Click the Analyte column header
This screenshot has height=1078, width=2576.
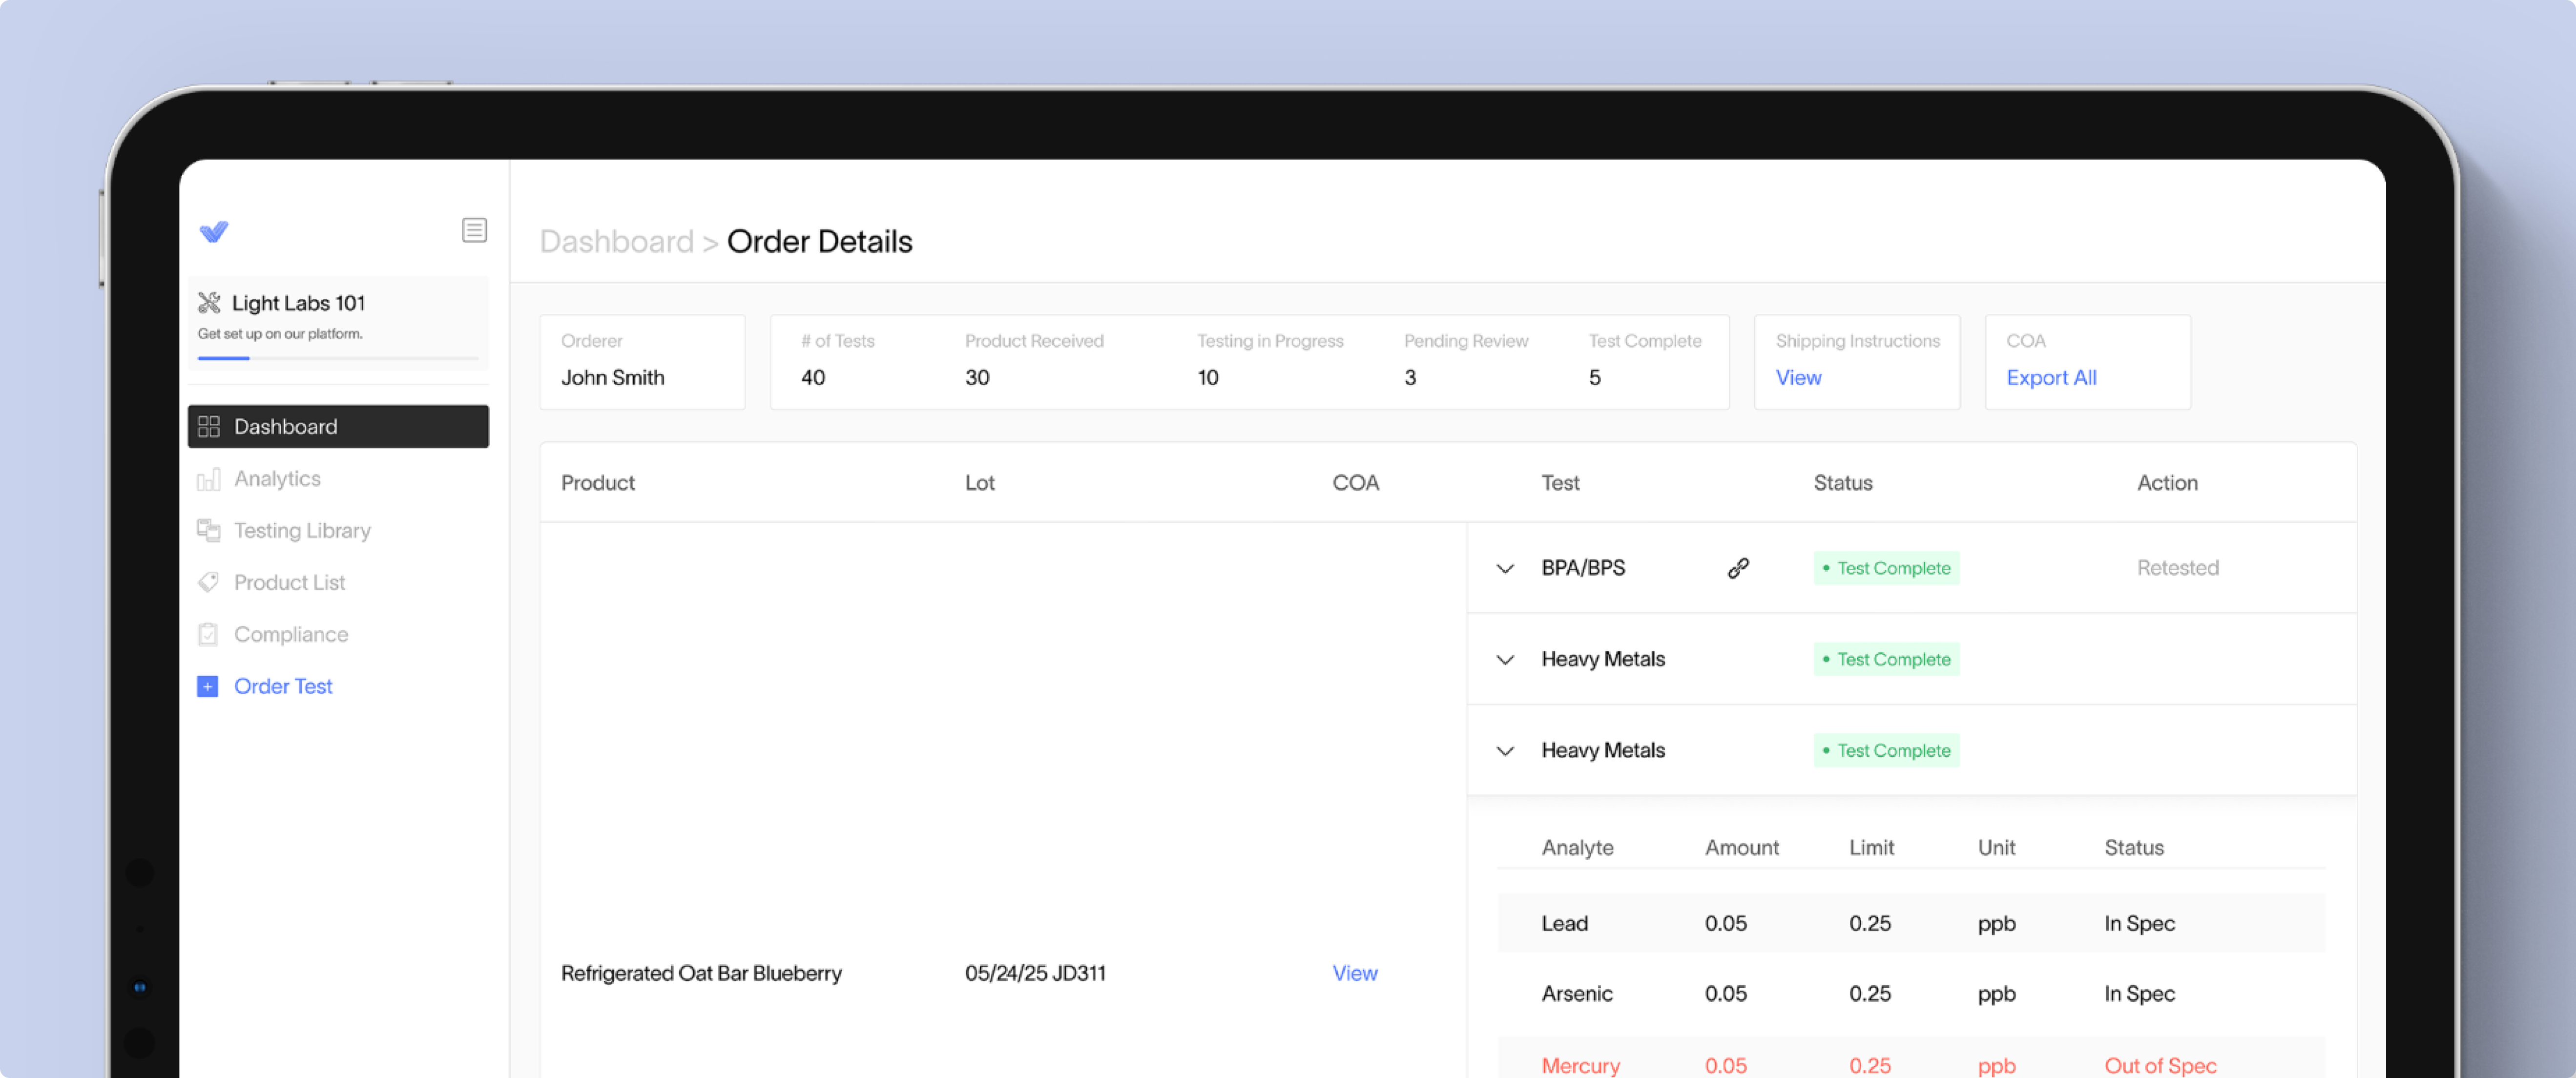click(x=1577, y=848)
